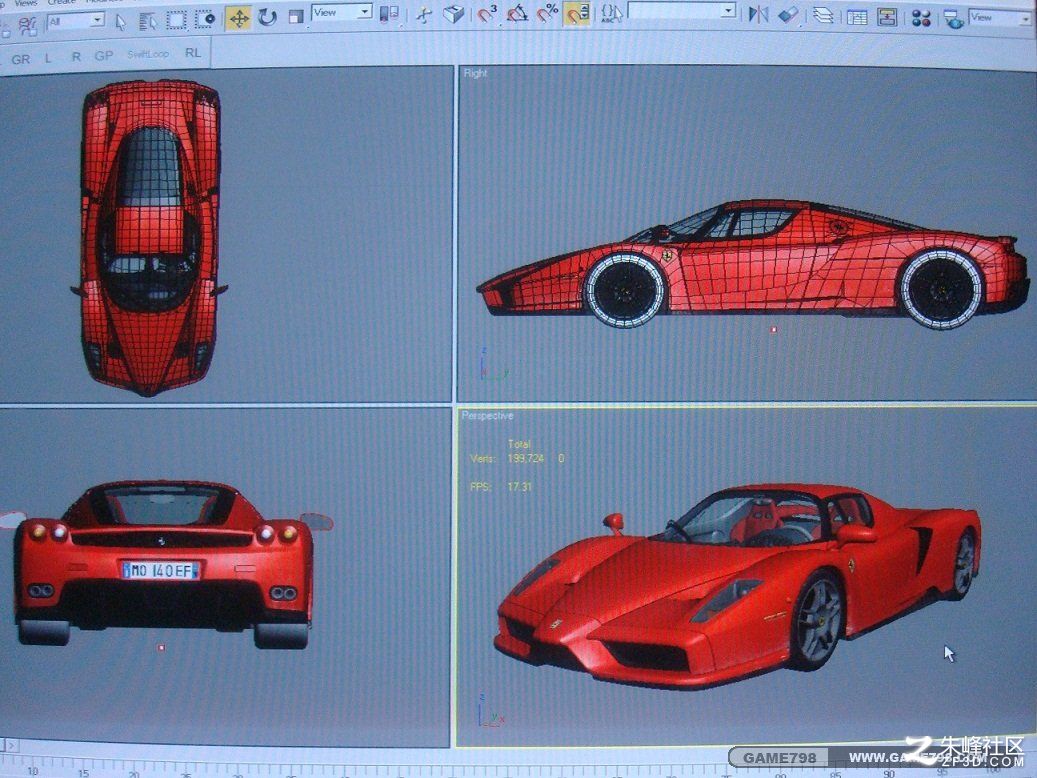1037x778 pixels.
Task: Click the timeline ruler at frame 15
Action: (83, 772)
